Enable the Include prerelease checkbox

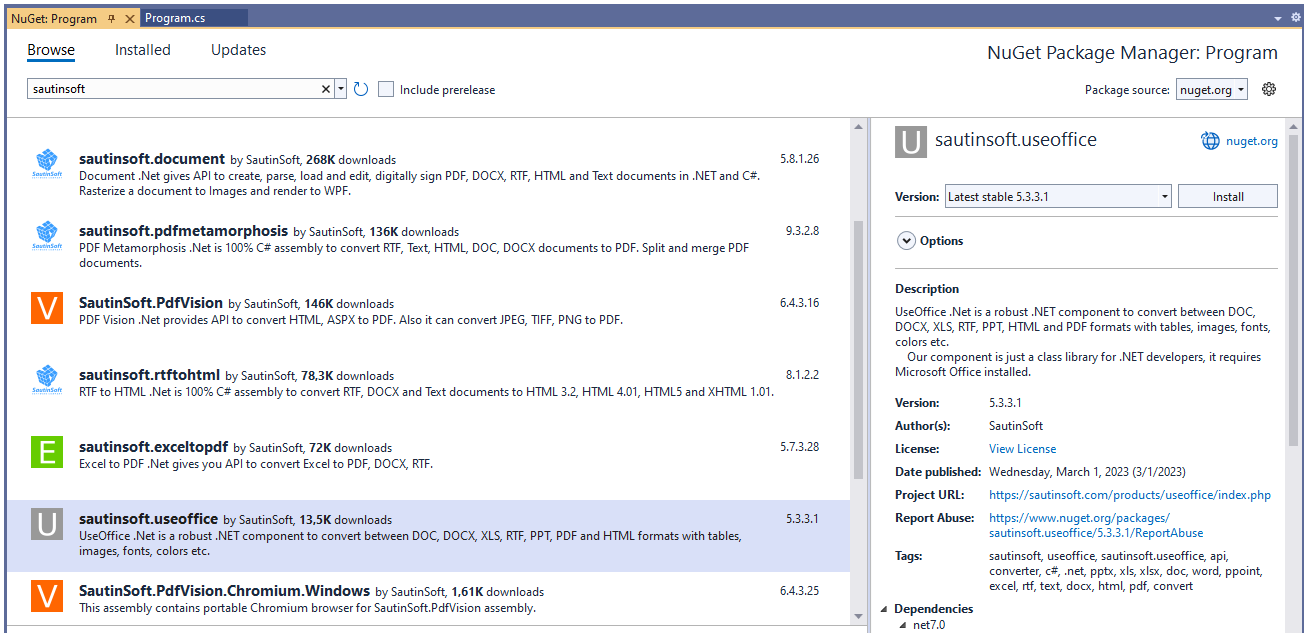[x=386, y=89]
